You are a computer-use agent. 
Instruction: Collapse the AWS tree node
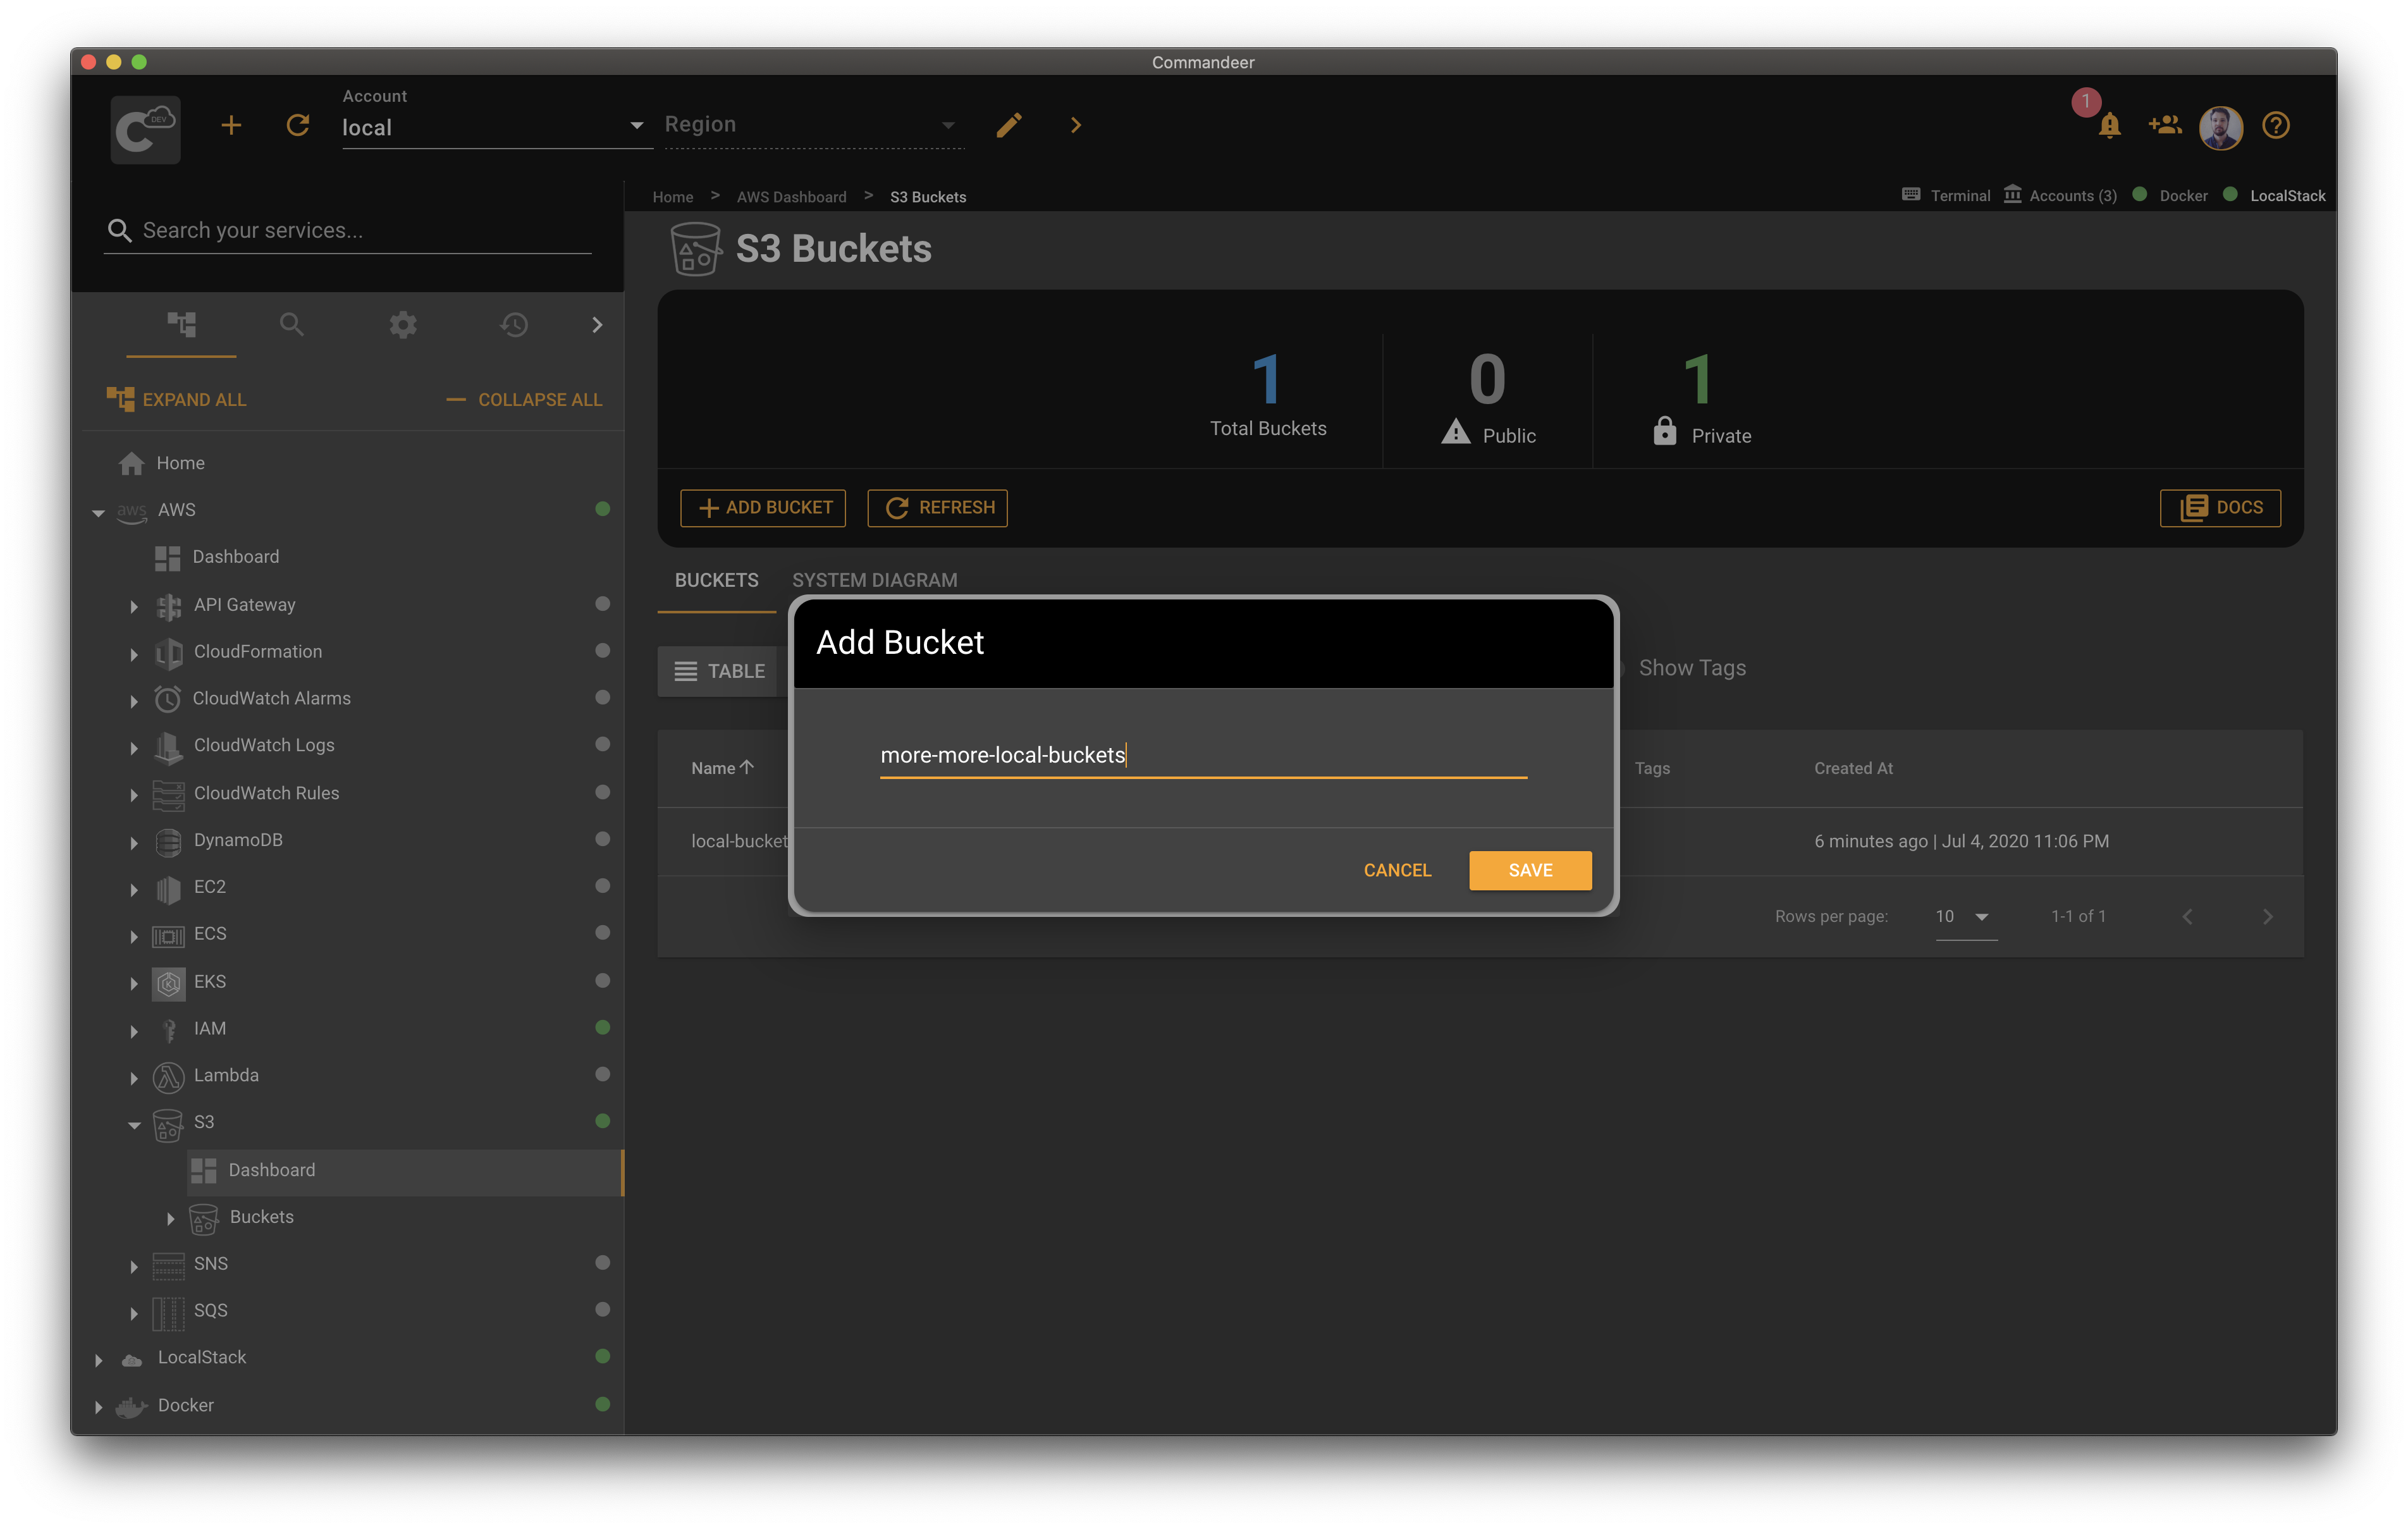(x=98, y=512)
